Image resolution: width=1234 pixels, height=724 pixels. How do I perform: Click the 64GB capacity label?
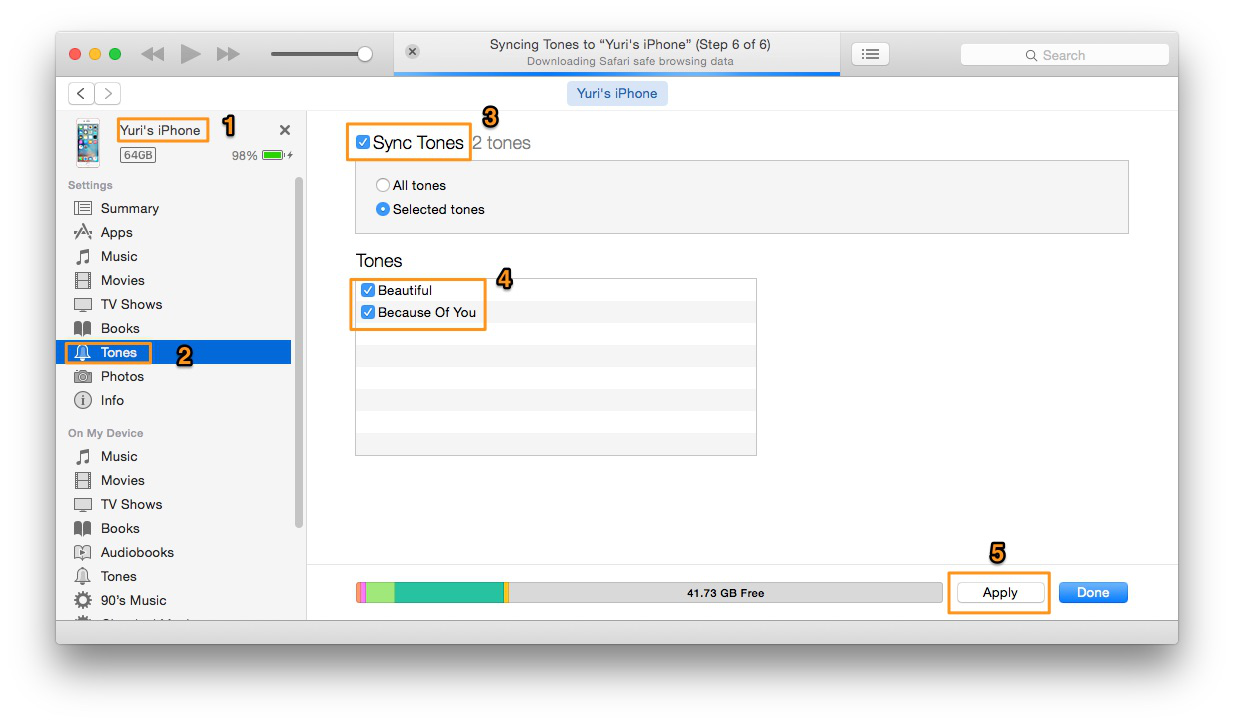[138, 155]
